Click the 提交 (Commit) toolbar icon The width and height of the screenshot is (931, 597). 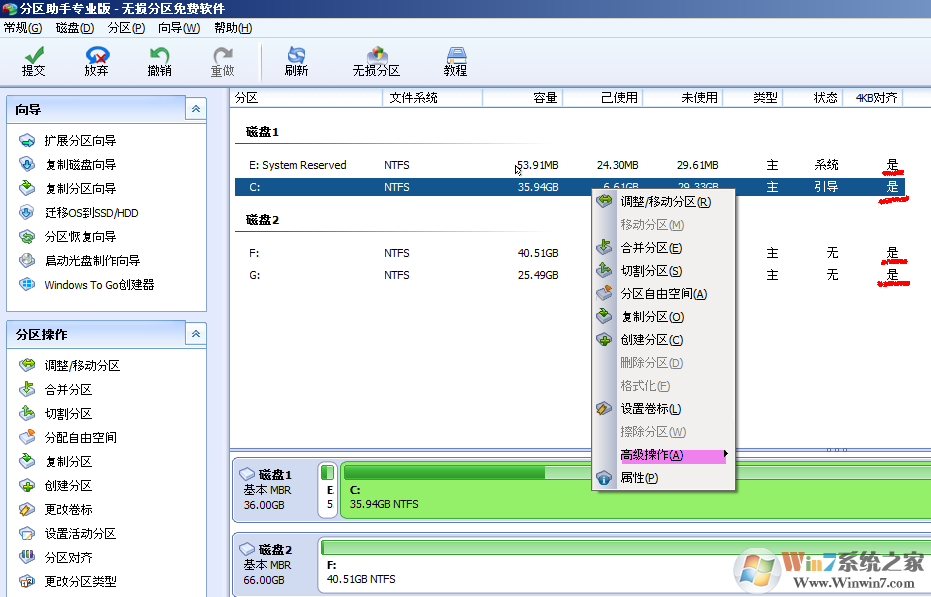(33, 62)
